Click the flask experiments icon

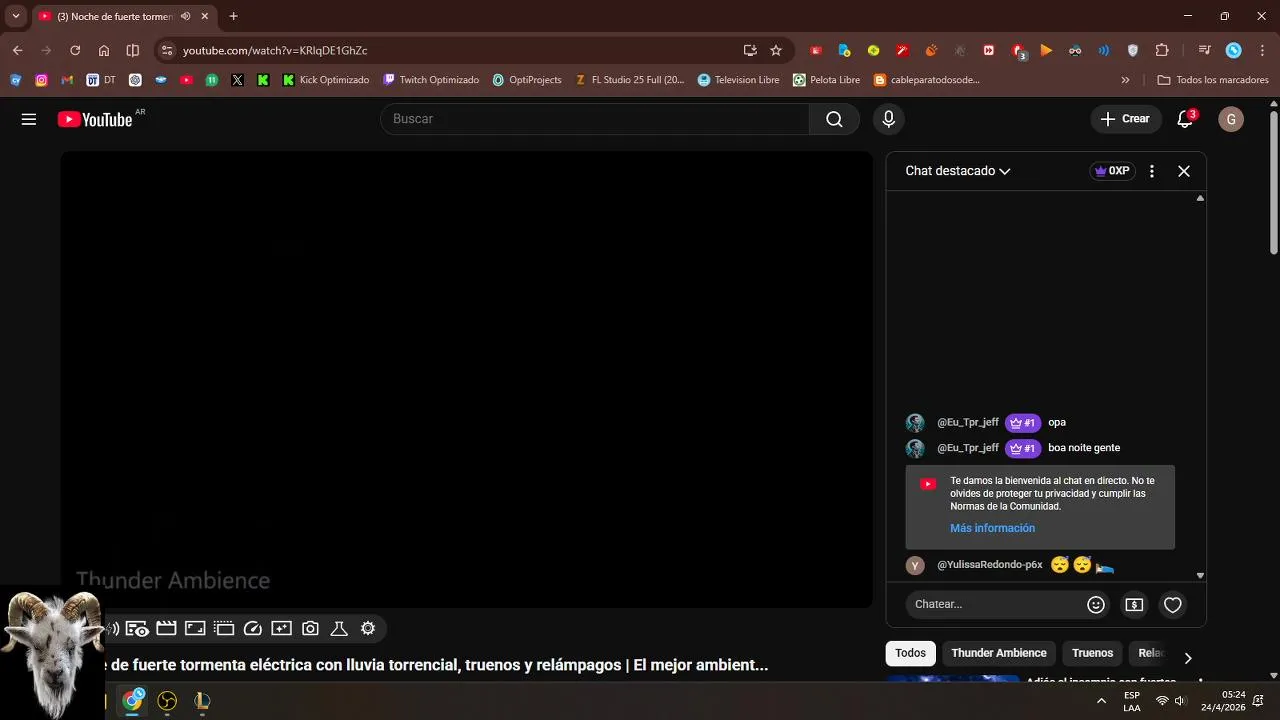tap(339, 628)
